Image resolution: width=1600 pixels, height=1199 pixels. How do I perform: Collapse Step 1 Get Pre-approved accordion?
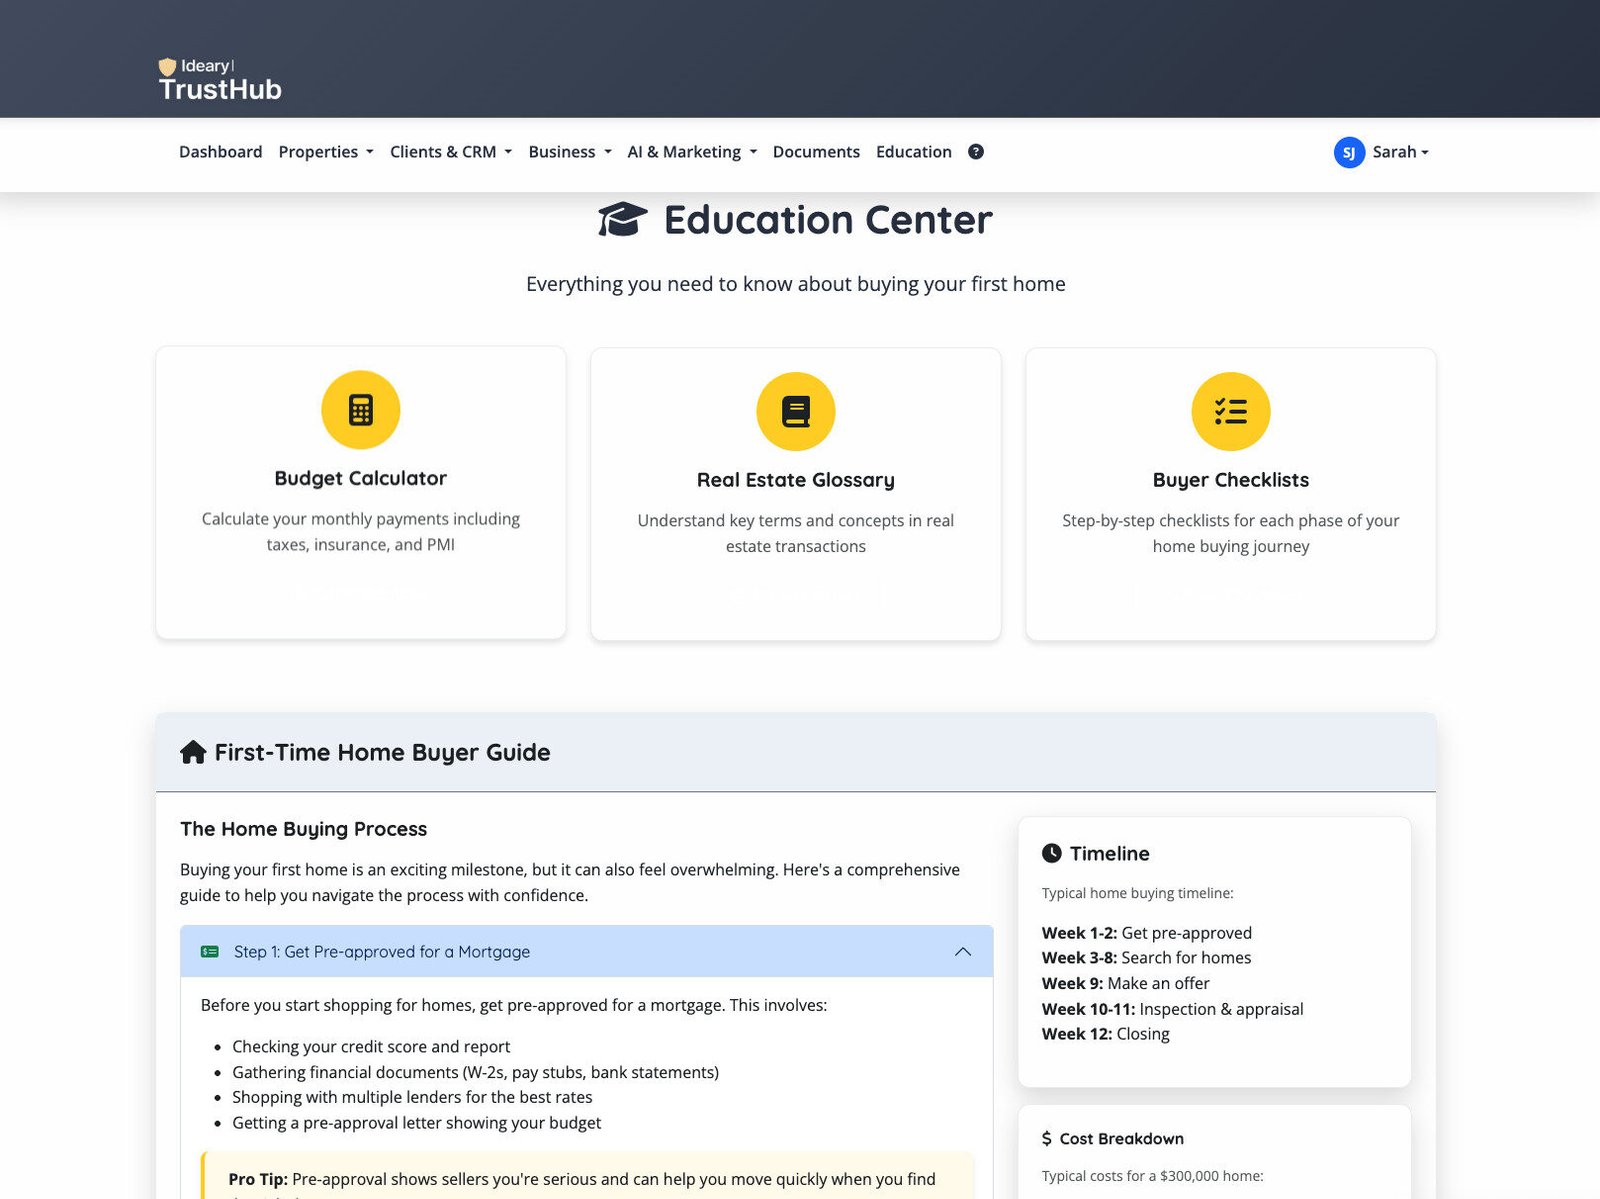pyautogui.click(x=587, y=952)
